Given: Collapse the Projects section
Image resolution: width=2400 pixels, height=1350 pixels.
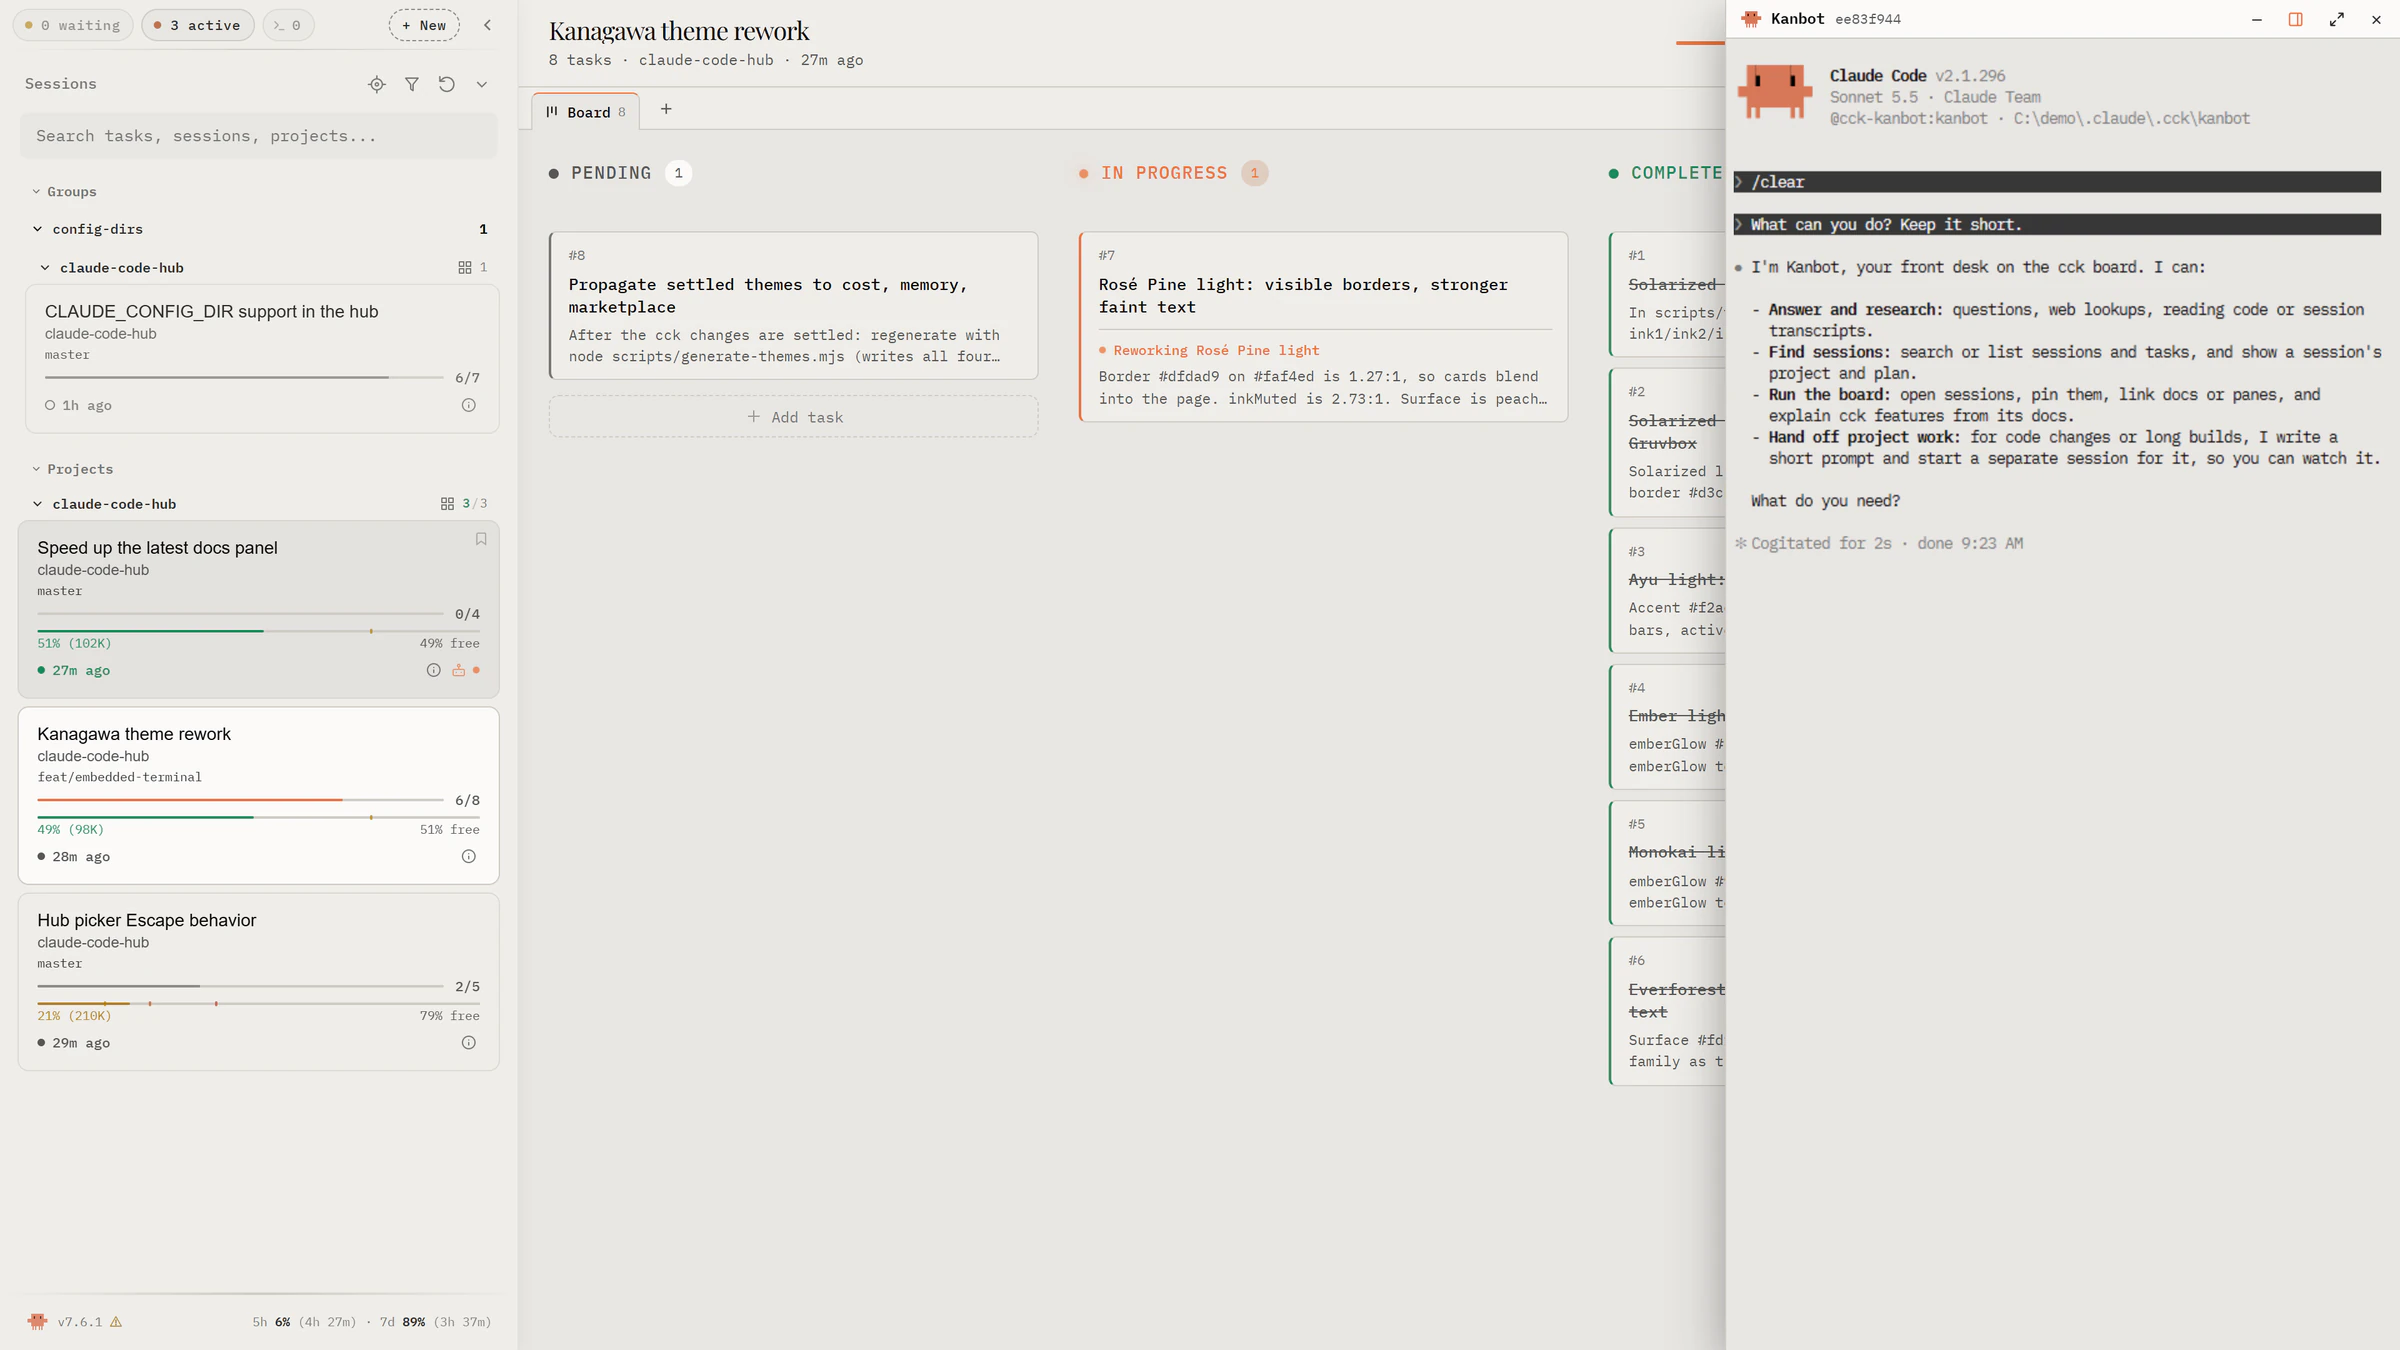Looking at the screenshot, I should (x=72, y=469).
